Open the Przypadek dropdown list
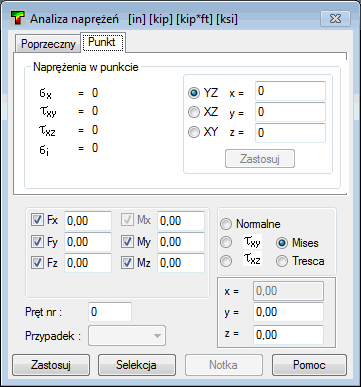The width and height of the screenshot is (361, 387). pyautogui.click(x=127, y=336)
